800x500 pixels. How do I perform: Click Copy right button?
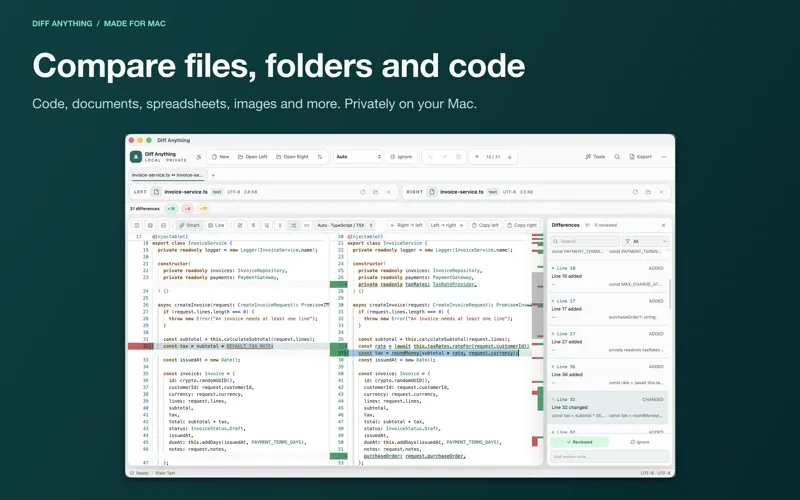coord(521,225)
